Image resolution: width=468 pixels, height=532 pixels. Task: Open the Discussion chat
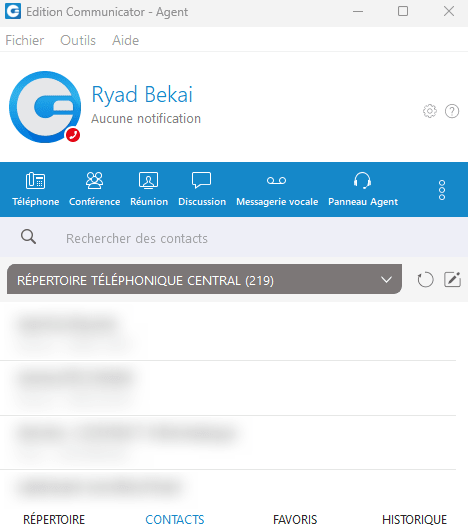coord(202,189)
